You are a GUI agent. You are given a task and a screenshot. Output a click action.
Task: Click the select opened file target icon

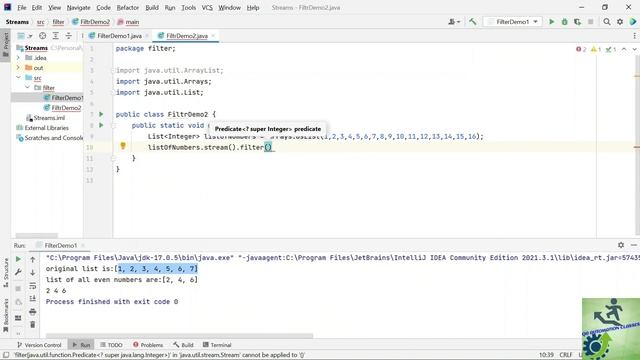(42, 36)
